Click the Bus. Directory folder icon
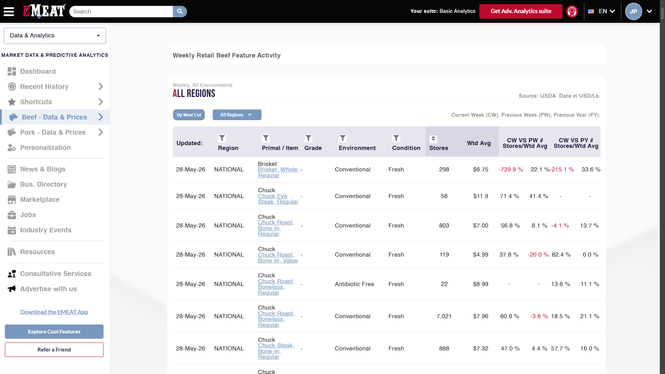 pyautogui.click(x=12, y=184)
